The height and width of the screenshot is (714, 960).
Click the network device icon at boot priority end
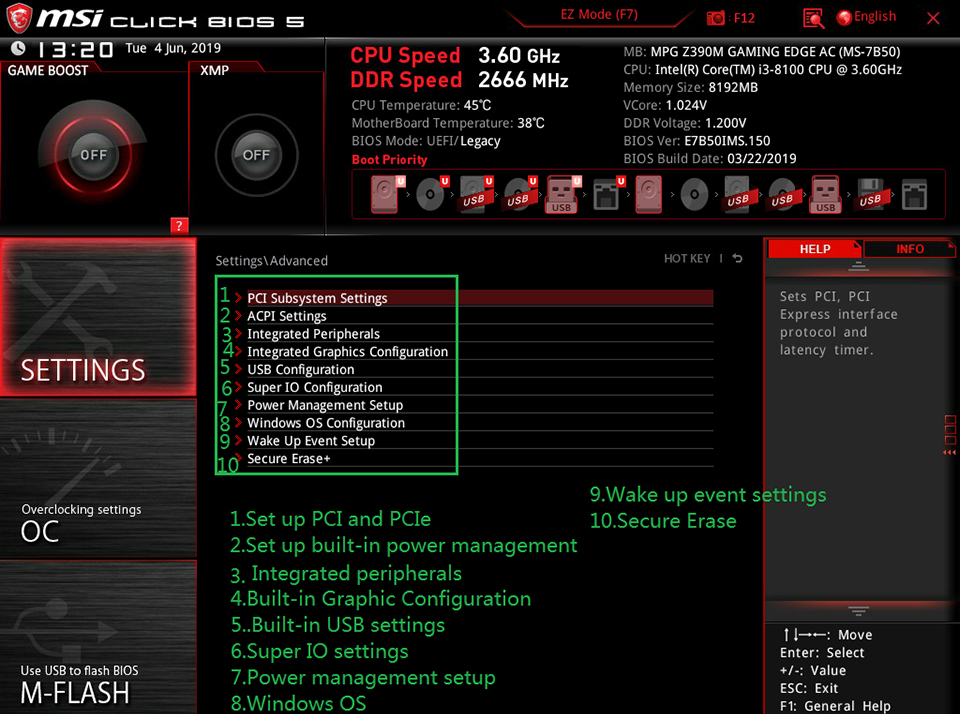point(914,193)
